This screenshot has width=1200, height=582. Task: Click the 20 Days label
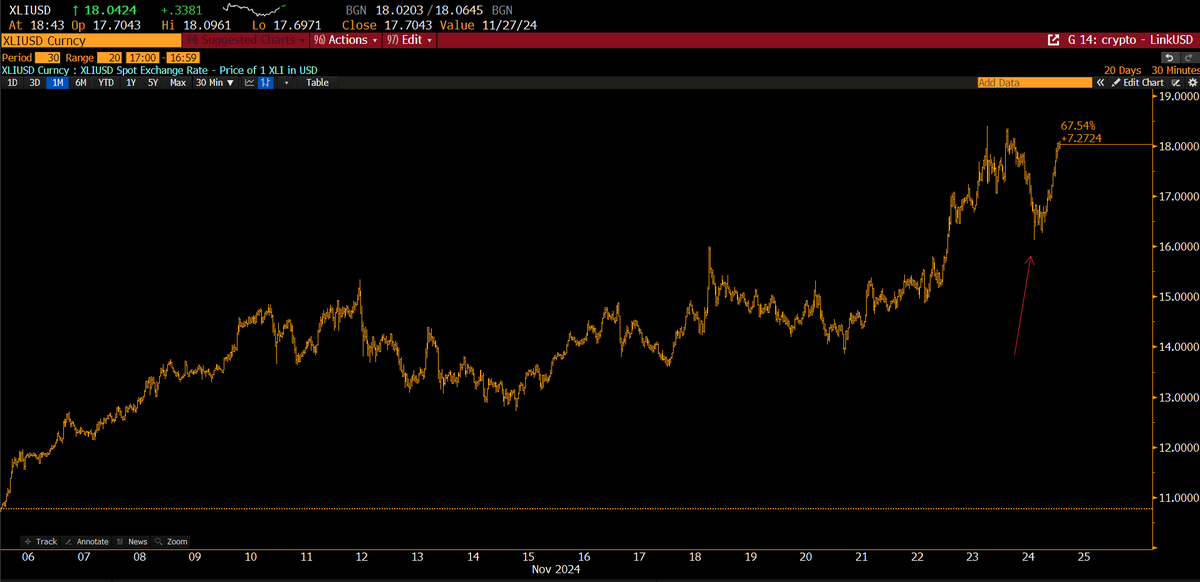(x=1122, y=70)
